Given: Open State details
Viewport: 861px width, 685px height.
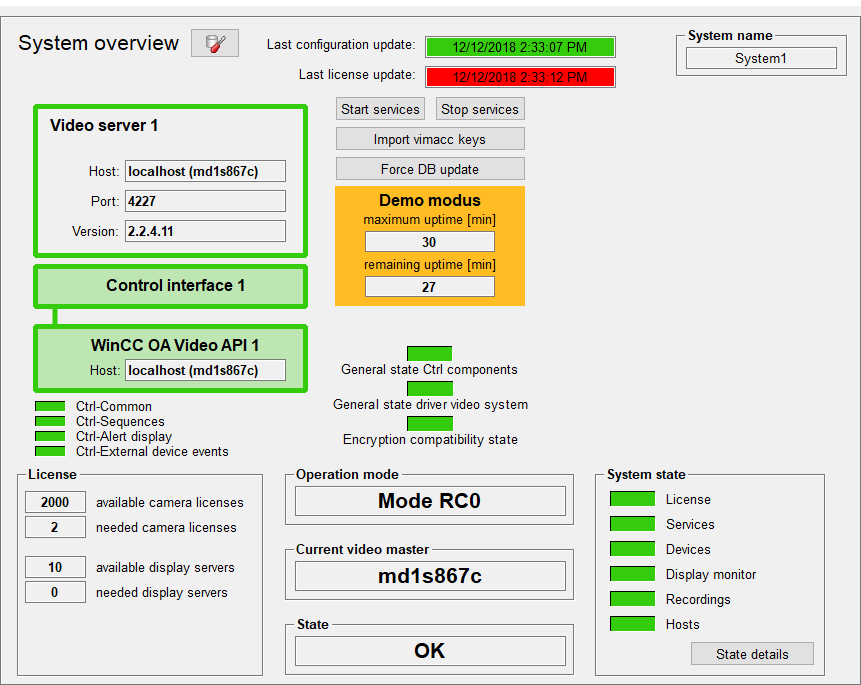Looking at the screenshot, I should pos(752,653).
